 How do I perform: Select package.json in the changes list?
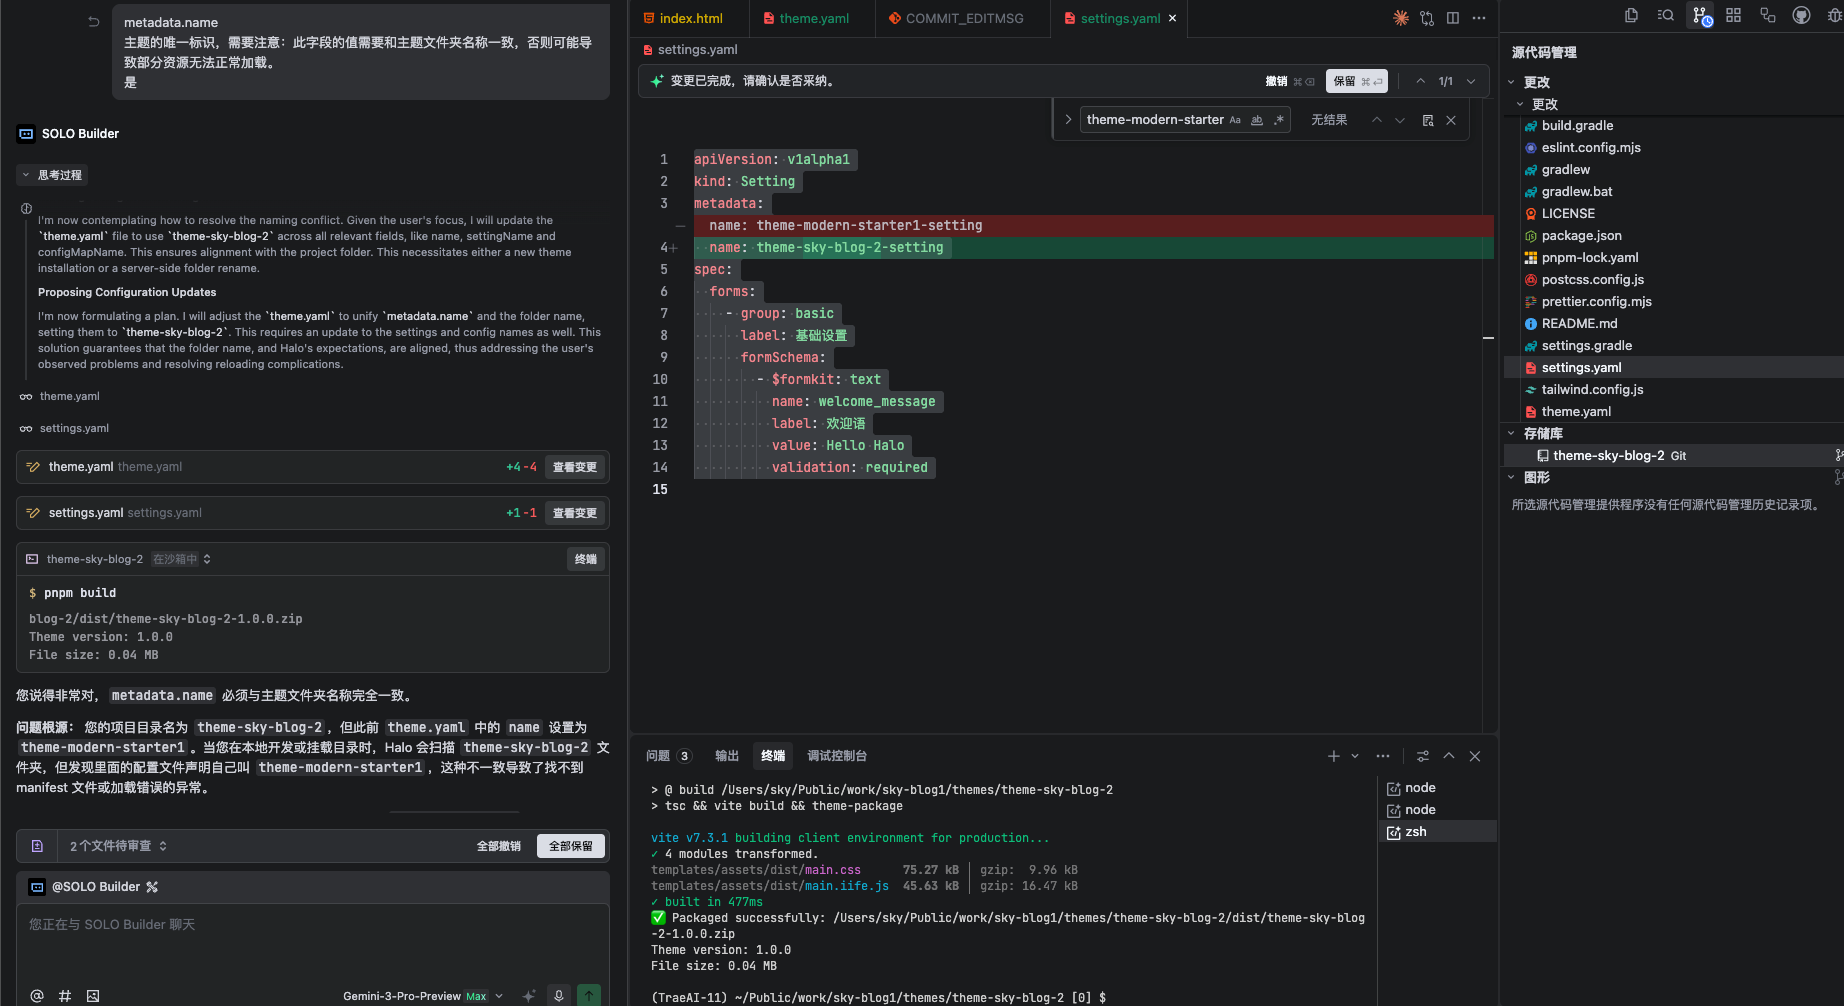[x=1581, y=236]
